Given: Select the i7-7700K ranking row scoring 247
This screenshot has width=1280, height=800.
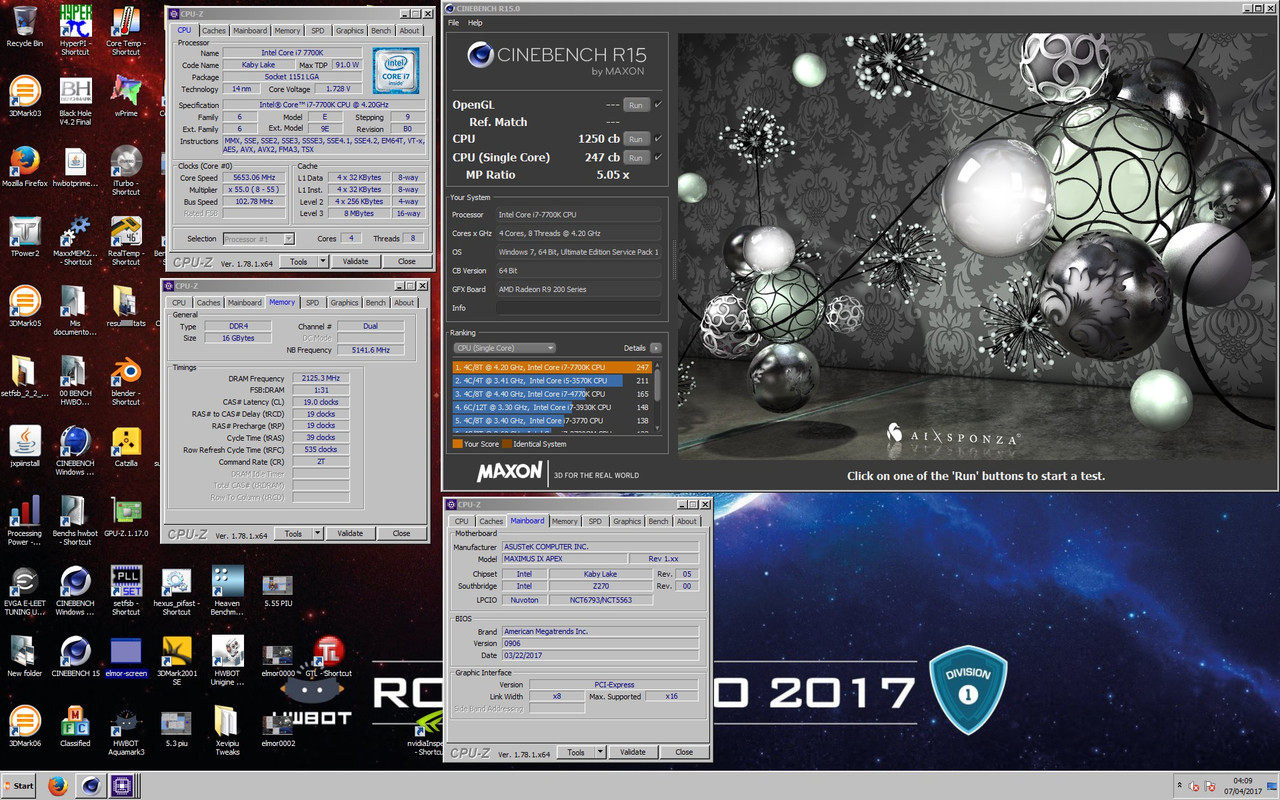Looking at the screenshot, I should 552,367.
